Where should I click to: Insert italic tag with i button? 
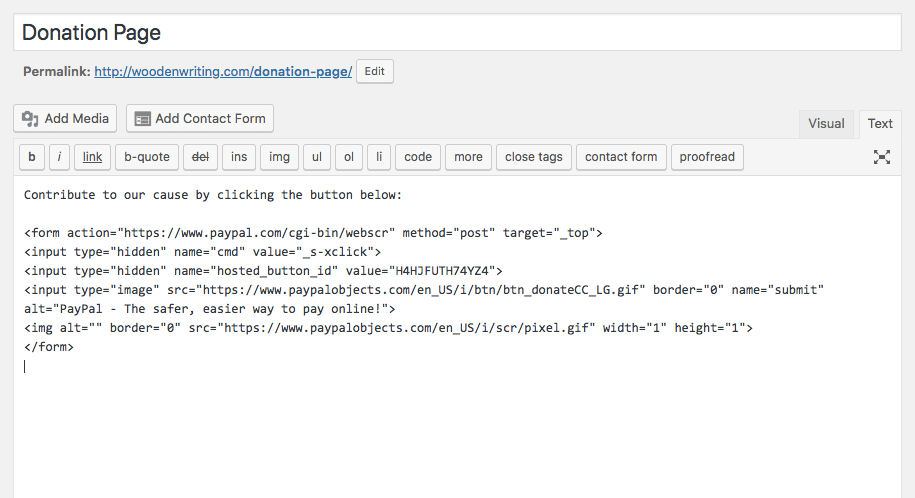[x=60, y=157]
